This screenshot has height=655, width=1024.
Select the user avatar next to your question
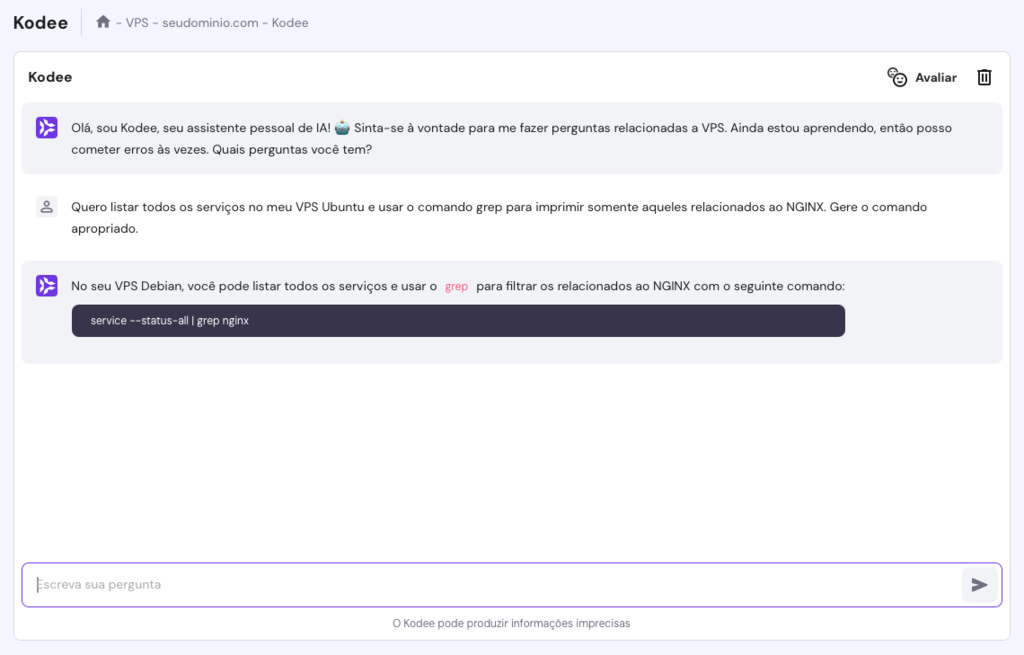(46, 206)
